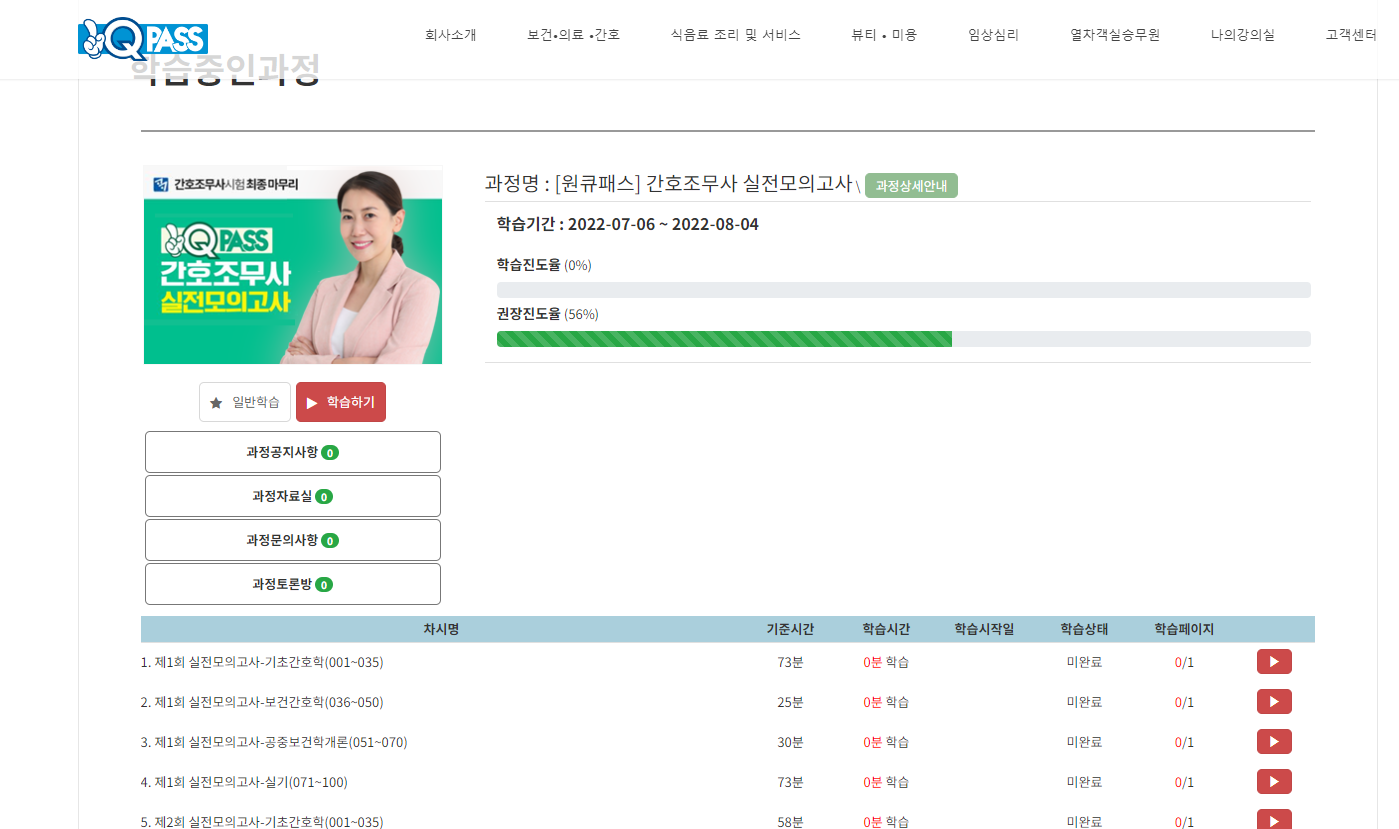Click the 학습시간 column header

point(886,629)
